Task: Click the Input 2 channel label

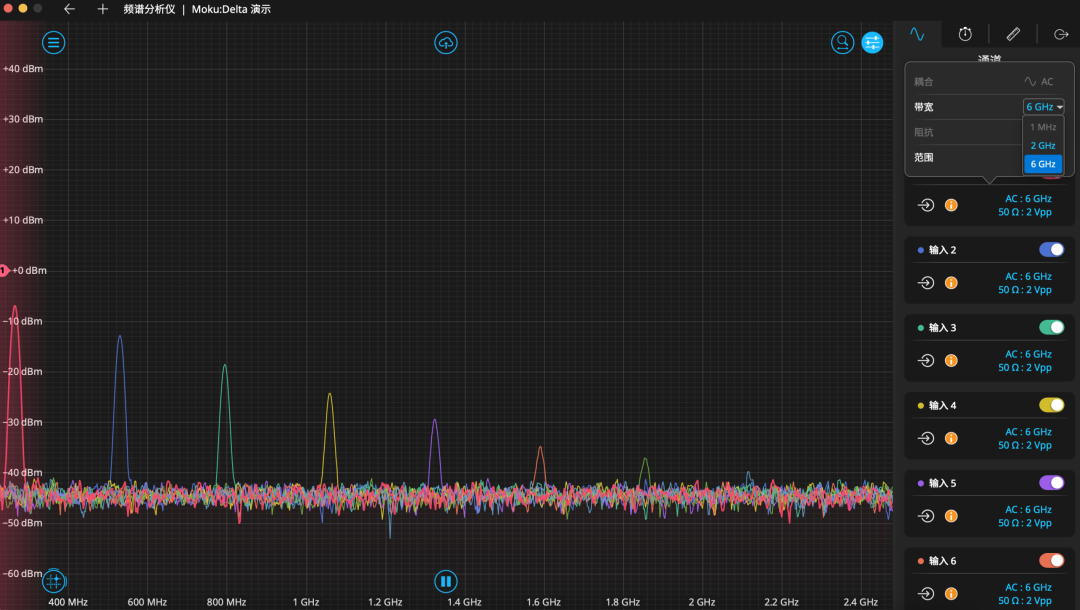Action: click(942, 250)
